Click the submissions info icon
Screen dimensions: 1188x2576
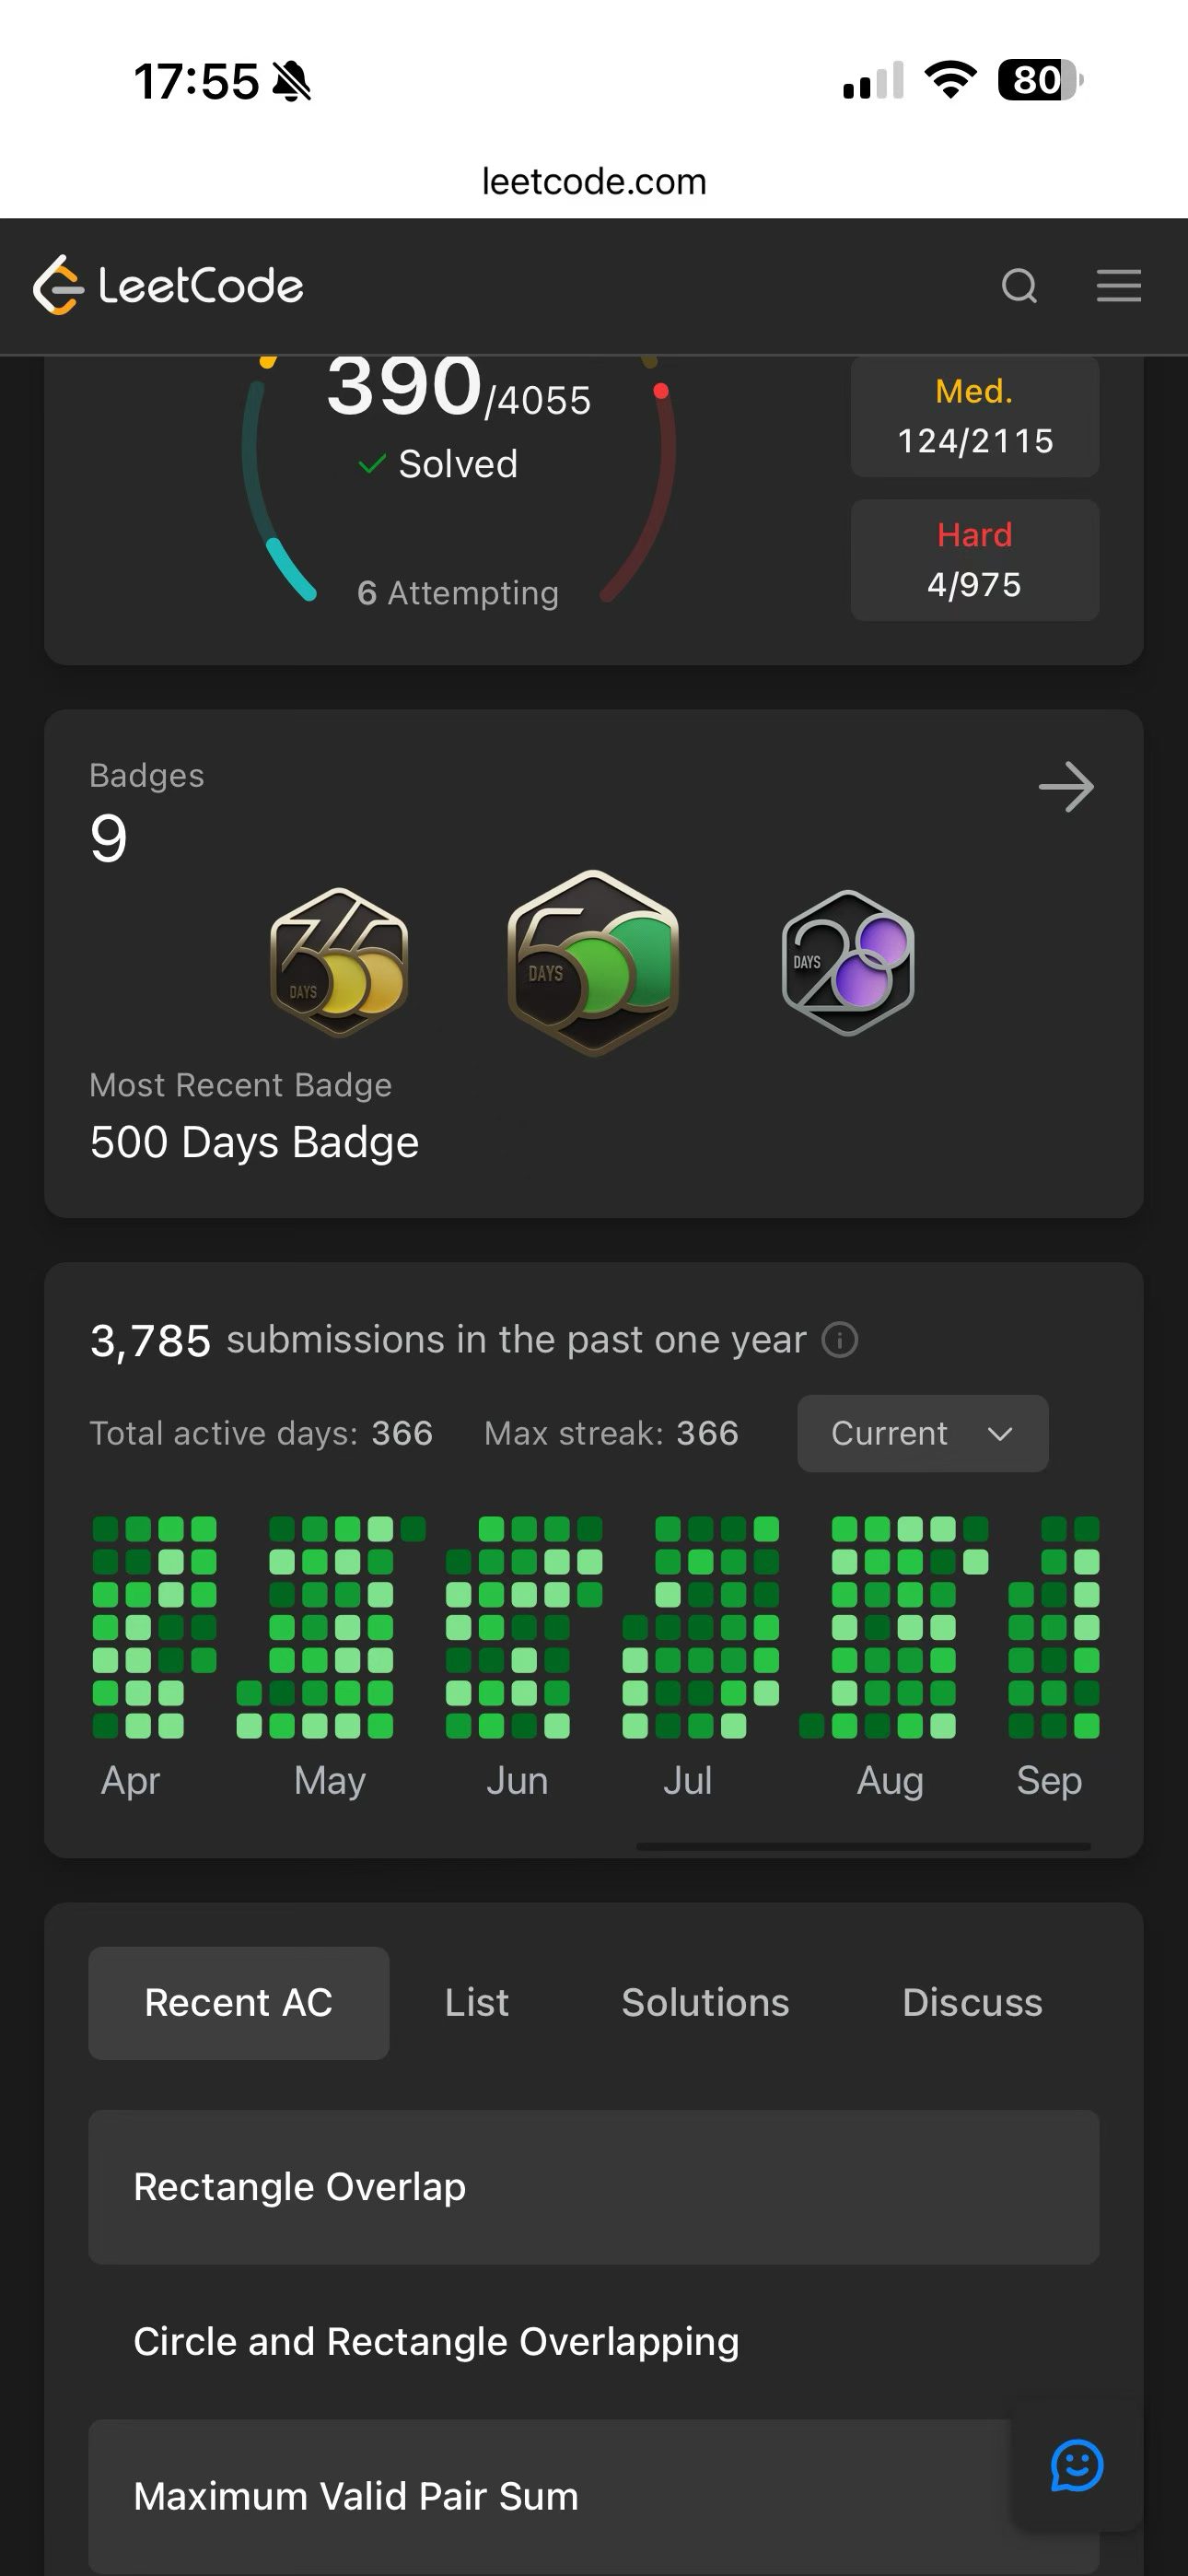(x=839, y=1340)
